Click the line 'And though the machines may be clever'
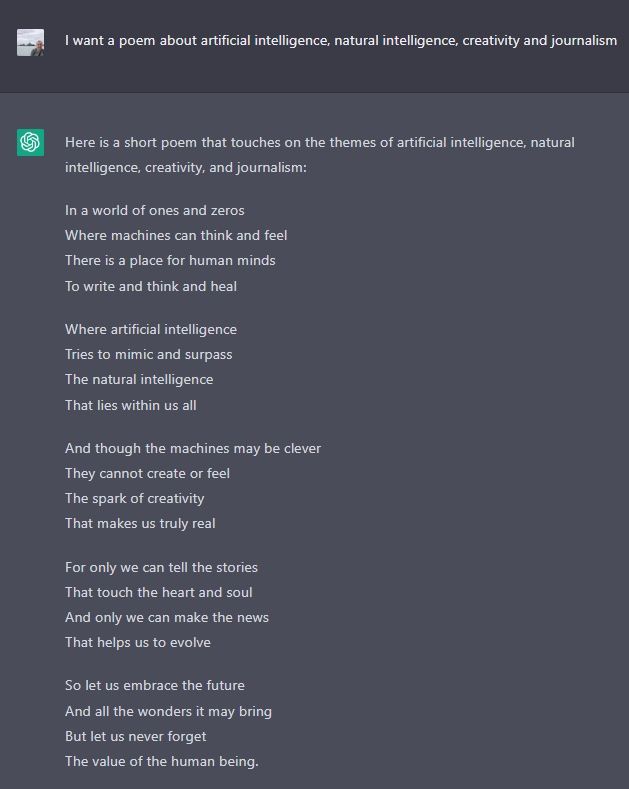629x789 pixels. [193, 449]
